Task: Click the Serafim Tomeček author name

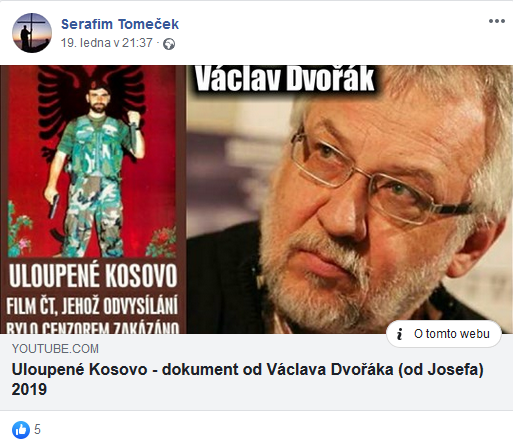Action: click(120, 24)
